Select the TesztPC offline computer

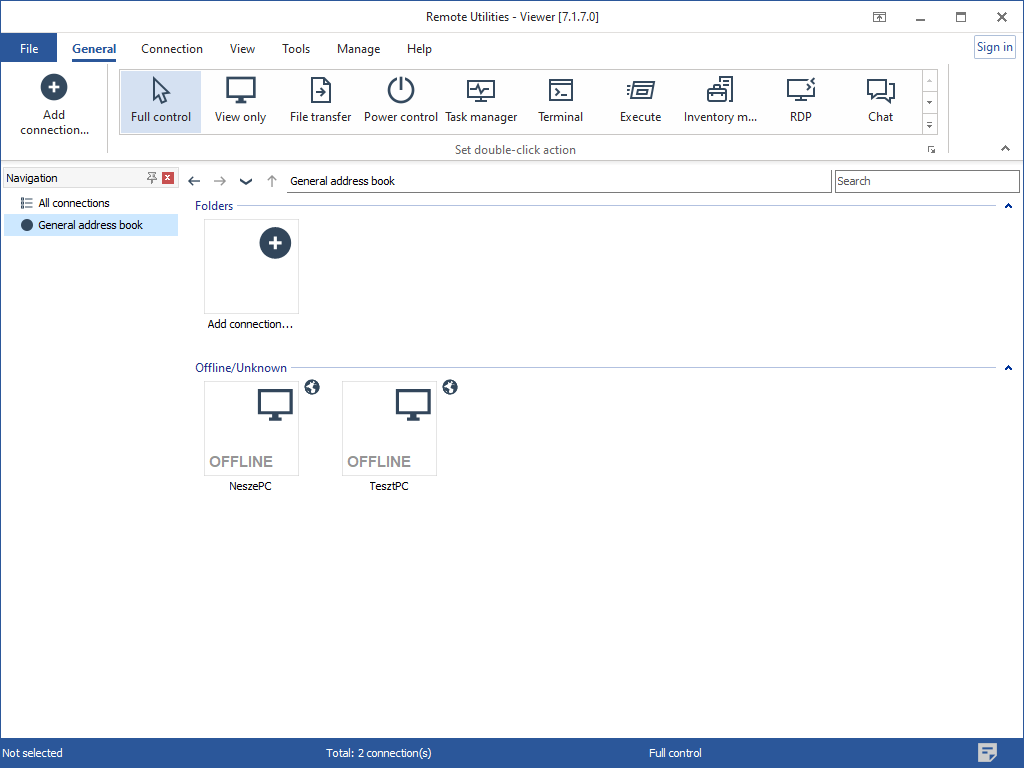tap(389, 436)
